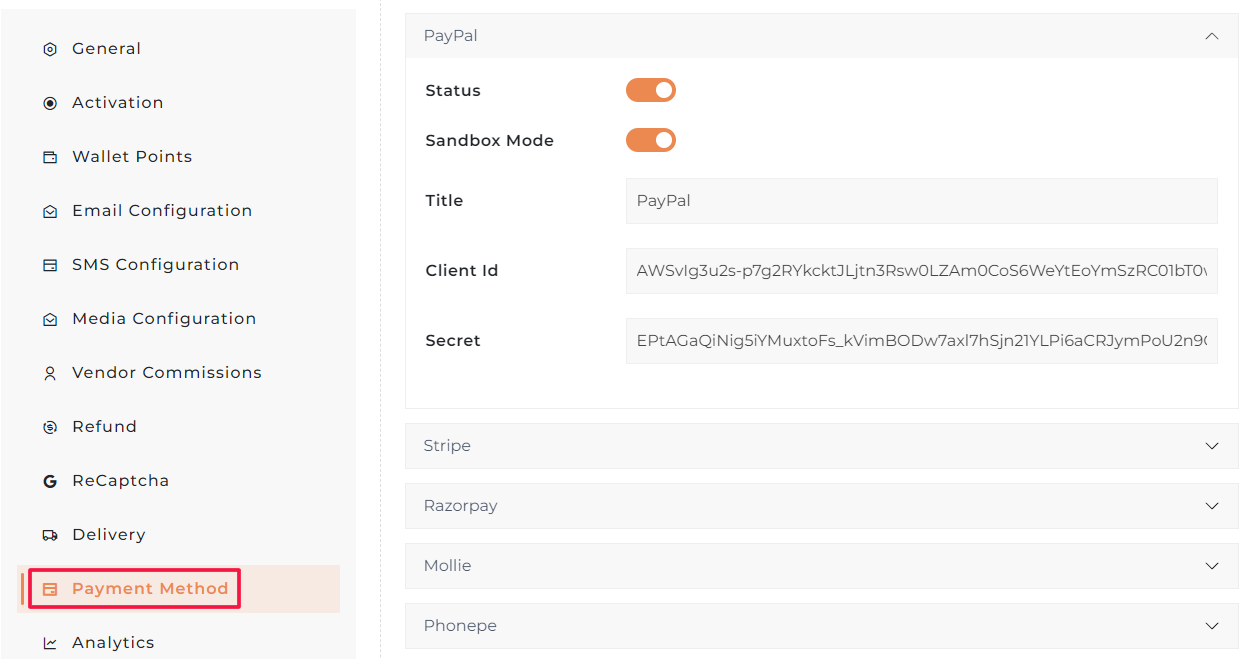Viewport: 1254px width, 659px height.
Task: Disable the PayPal Status toggle
Action: coord(651,91)
